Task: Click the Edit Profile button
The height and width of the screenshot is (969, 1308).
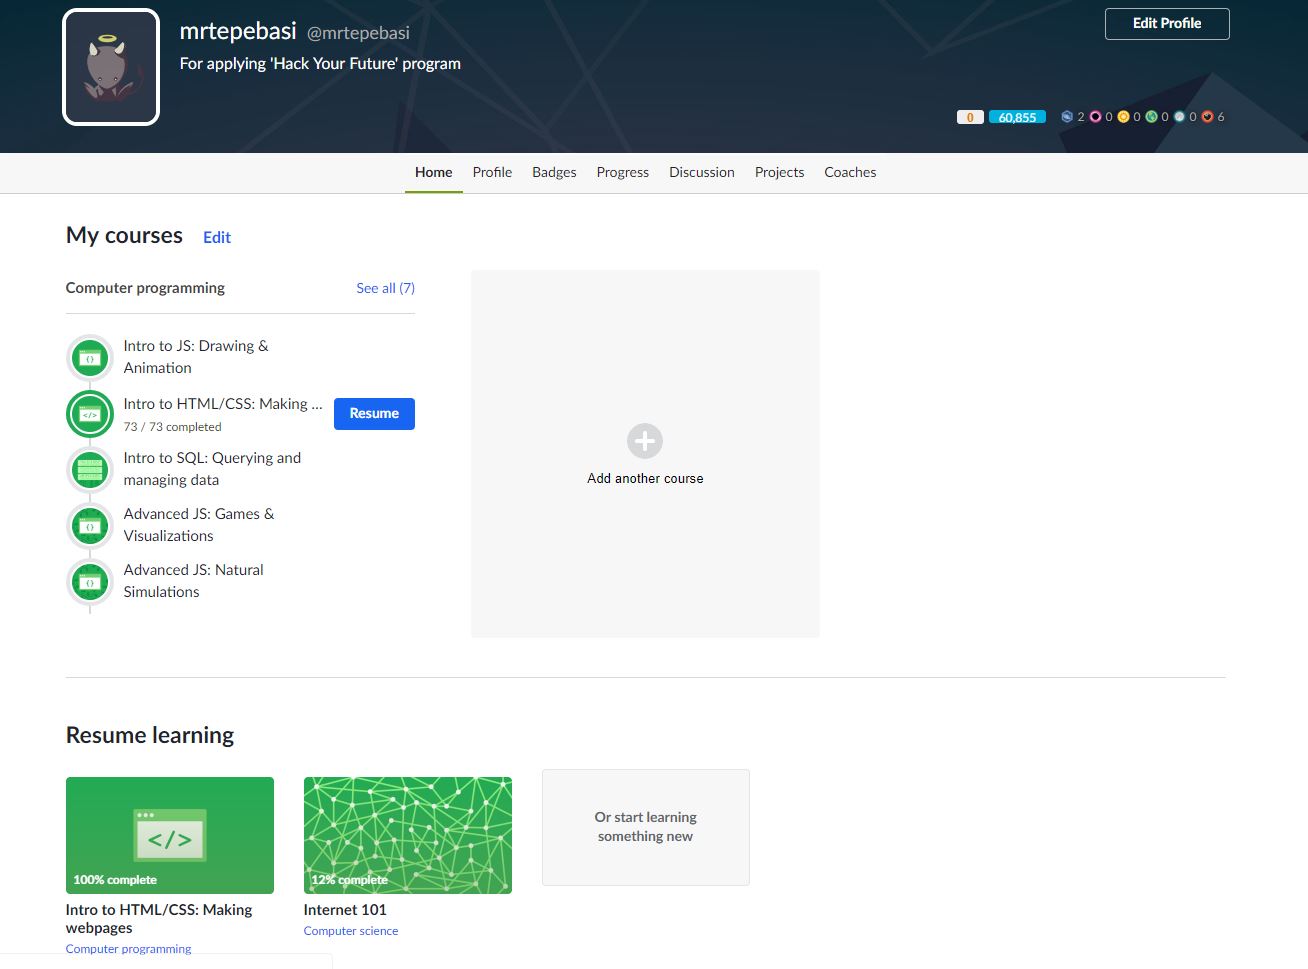Action: coord(1167,24)
